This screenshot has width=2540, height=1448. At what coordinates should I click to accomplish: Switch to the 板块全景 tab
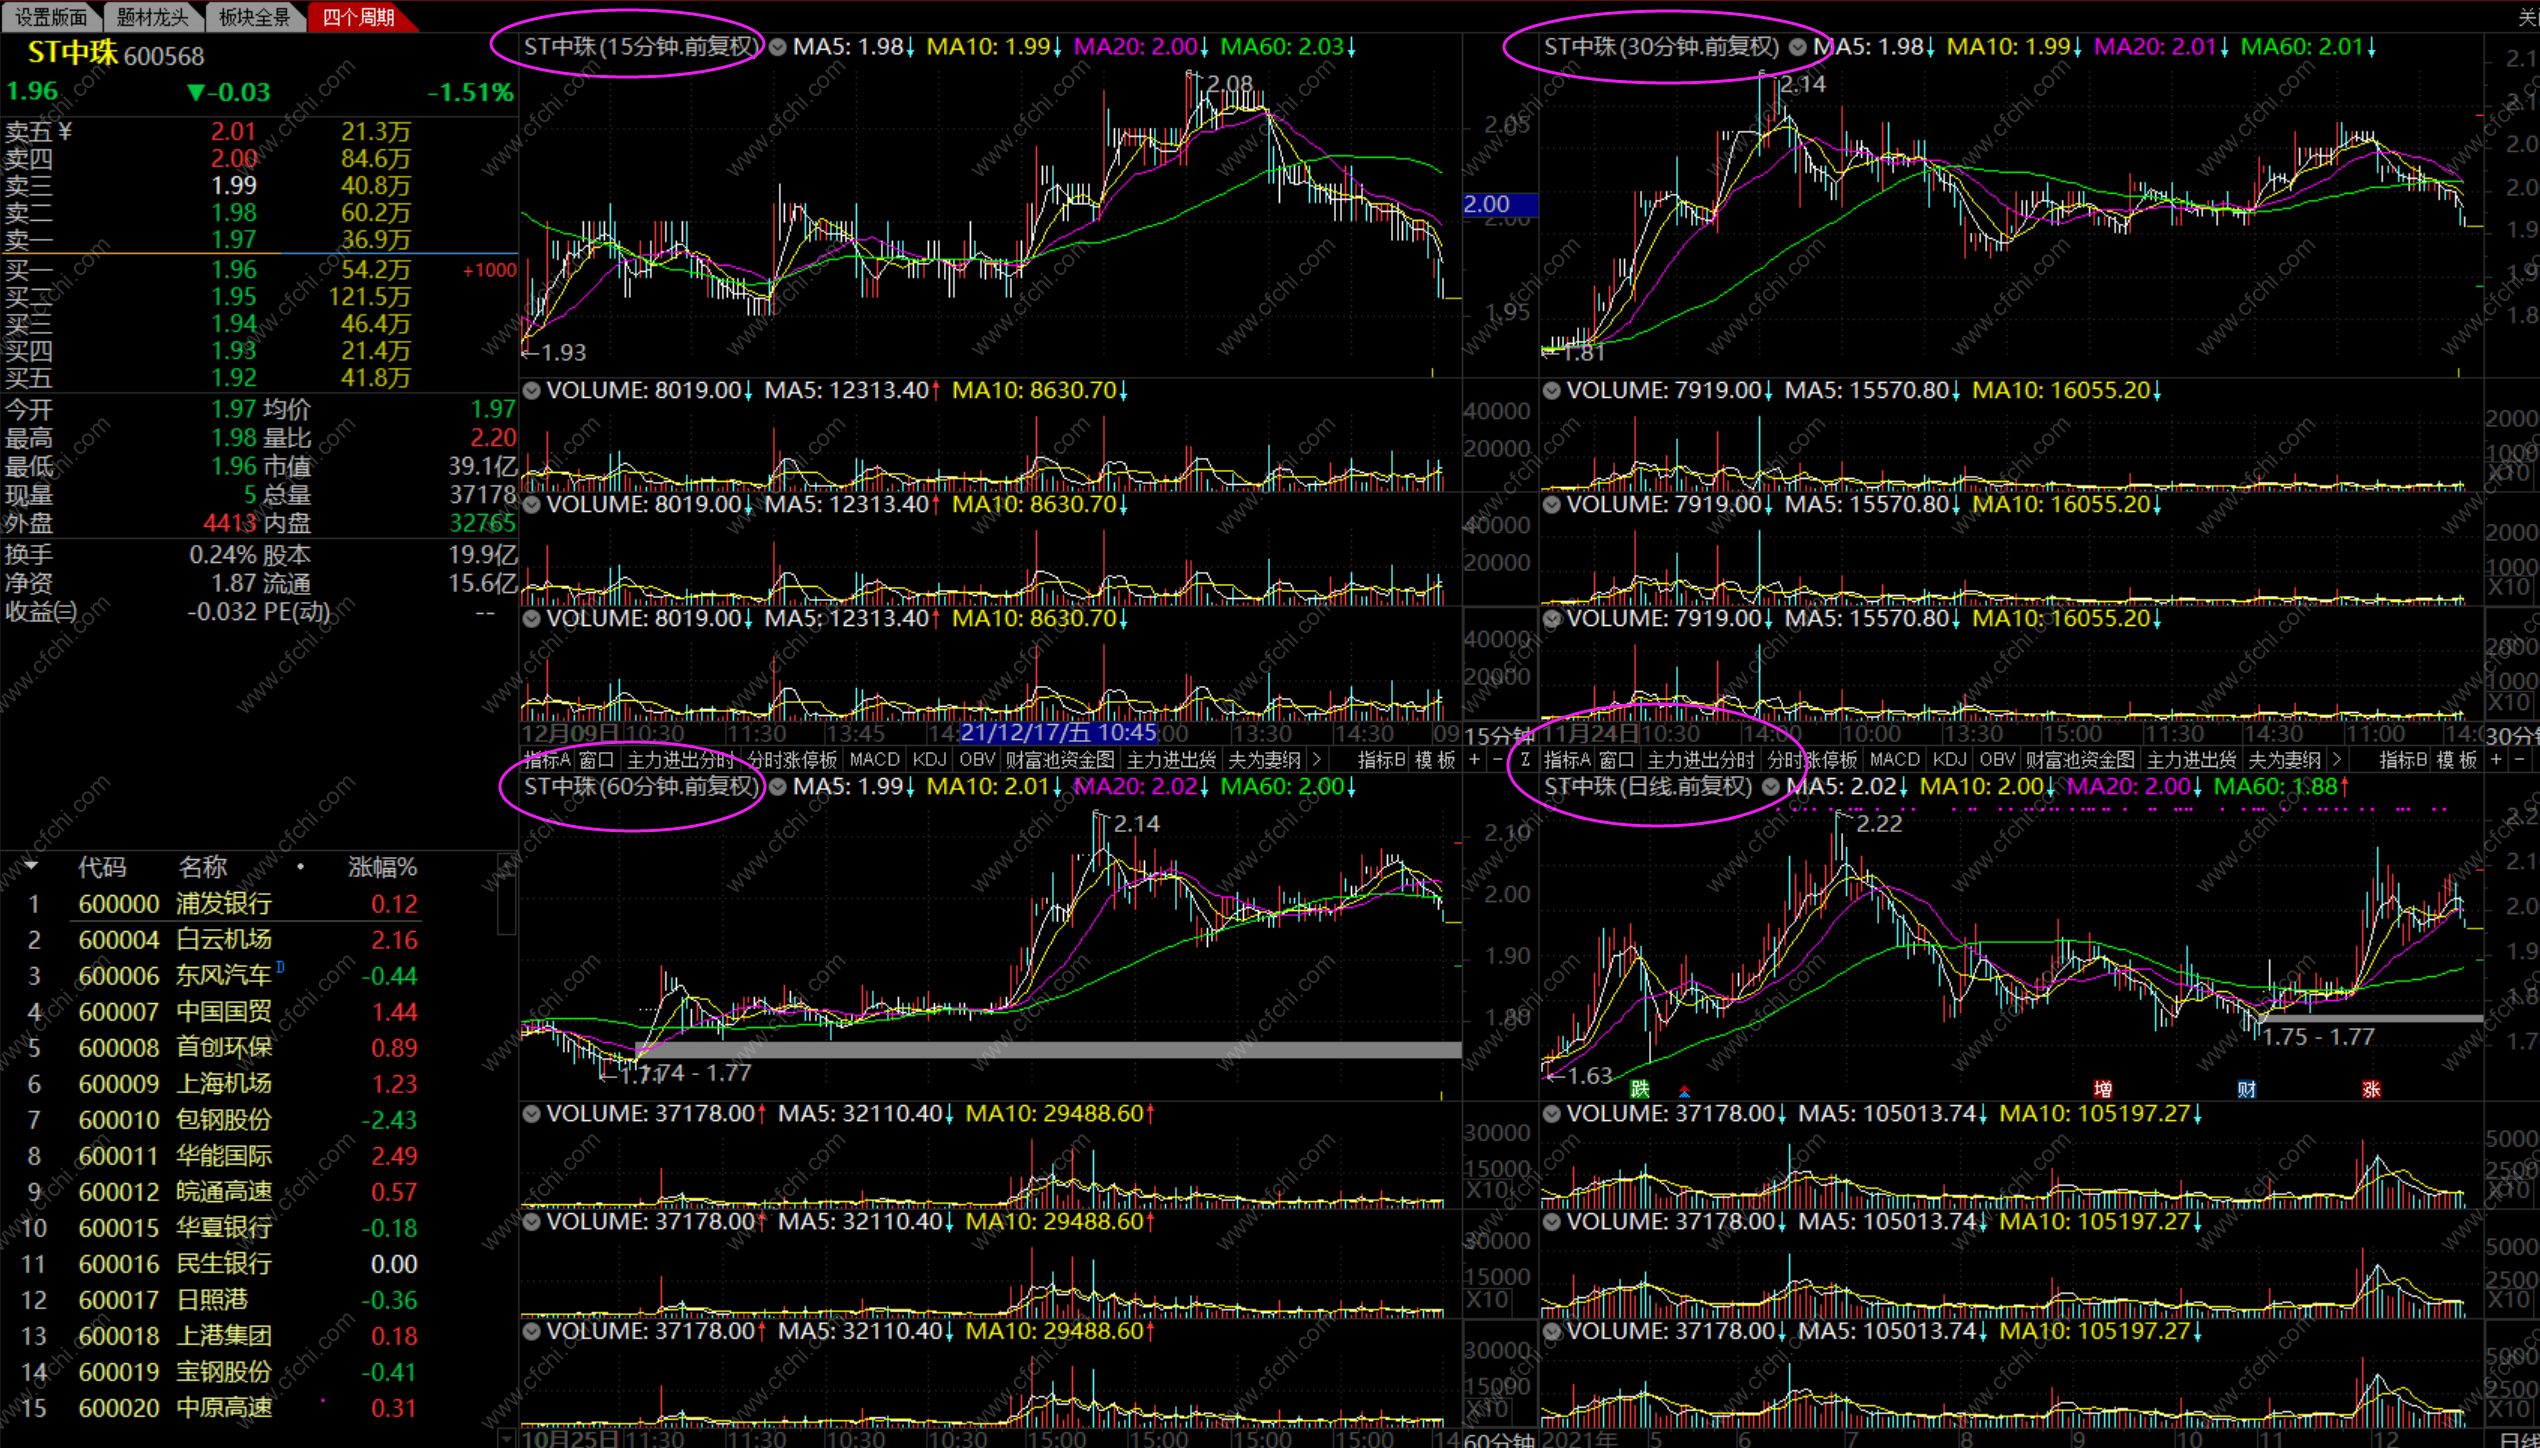click(254, 17)
